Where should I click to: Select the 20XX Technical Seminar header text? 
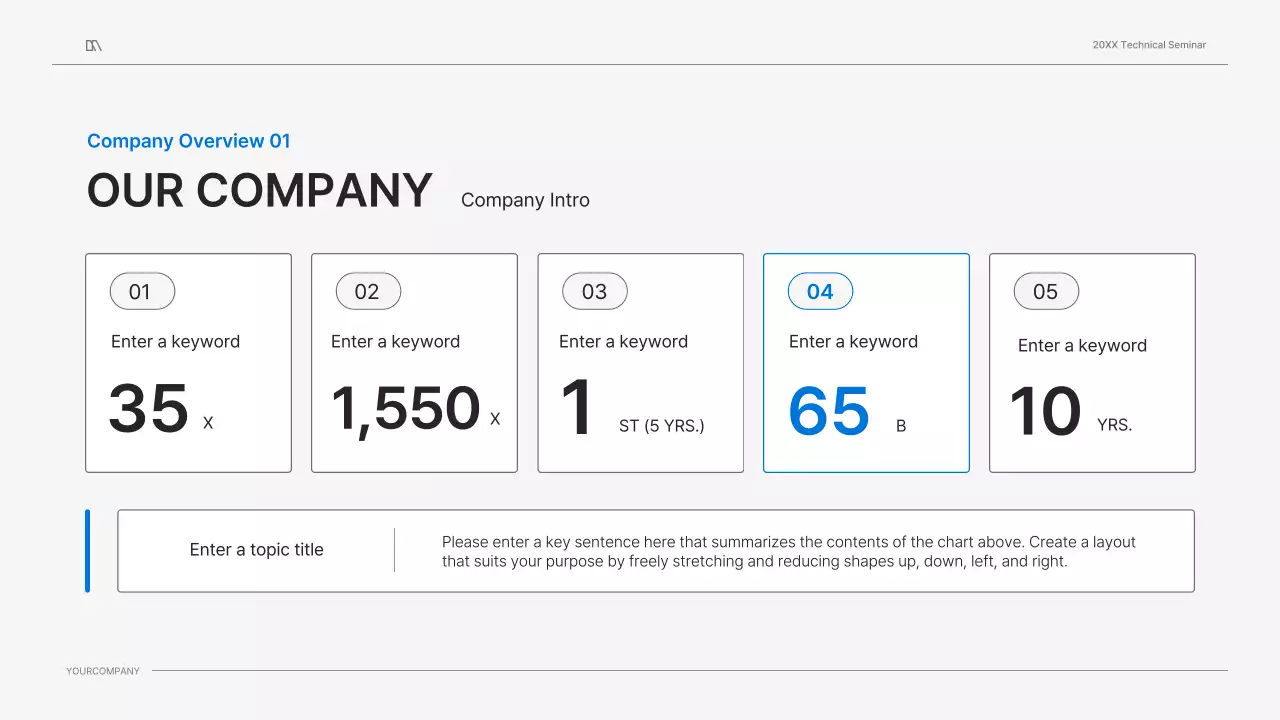(1149, 45)
